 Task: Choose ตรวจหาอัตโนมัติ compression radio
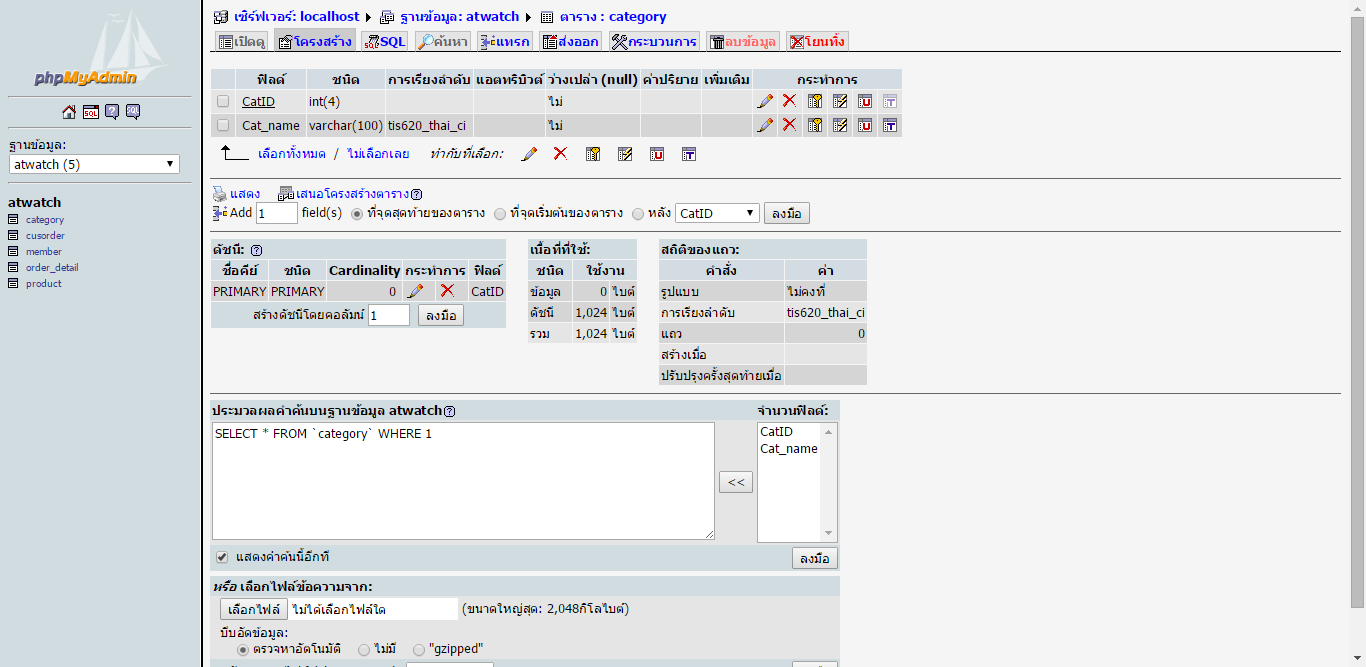coord(242,649)
